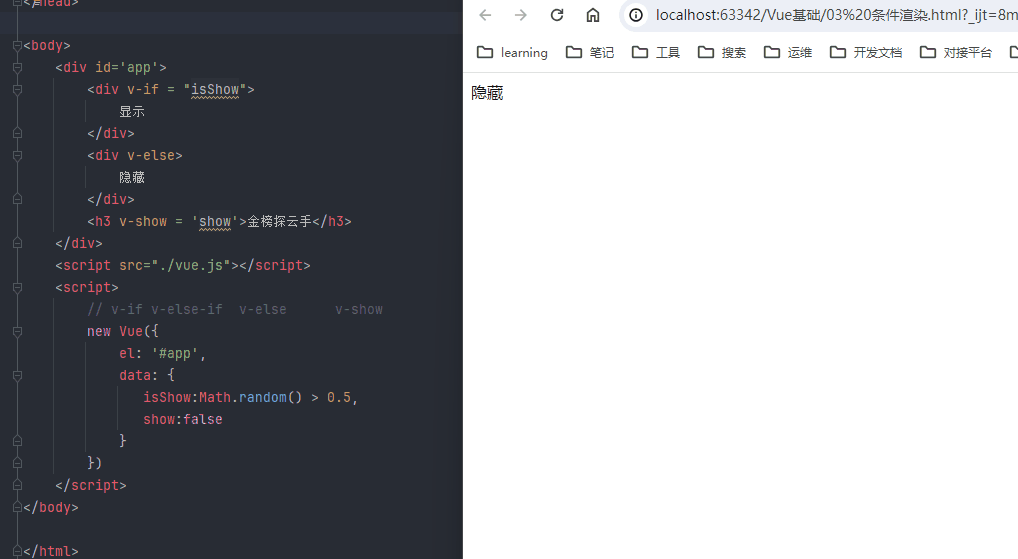The height and width of the screenshot is (559, 1018).
Task: Open the learning bookmarks folder
Action: (512, 53)
